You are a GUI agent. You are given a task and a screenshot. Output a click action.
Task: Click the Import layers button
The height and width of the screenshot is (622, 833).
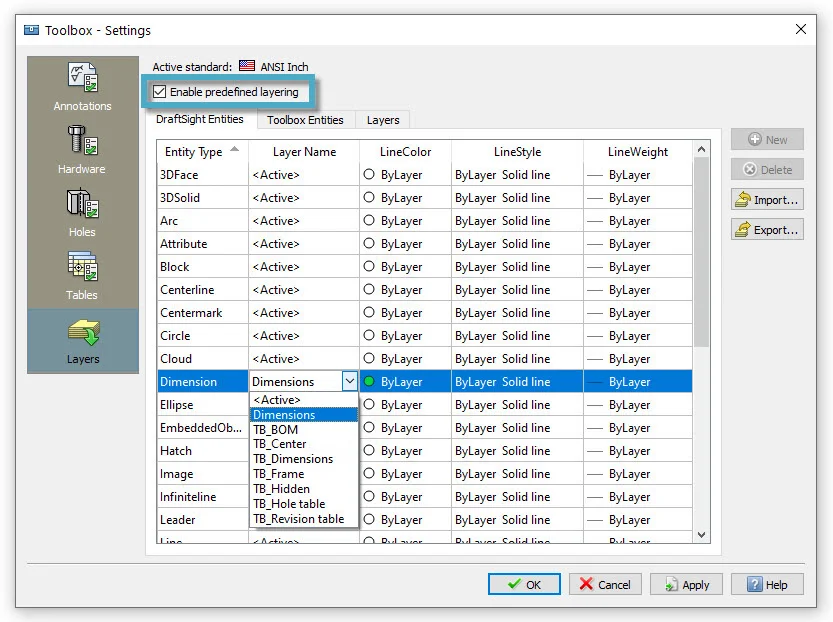click(x=767, y=200)
